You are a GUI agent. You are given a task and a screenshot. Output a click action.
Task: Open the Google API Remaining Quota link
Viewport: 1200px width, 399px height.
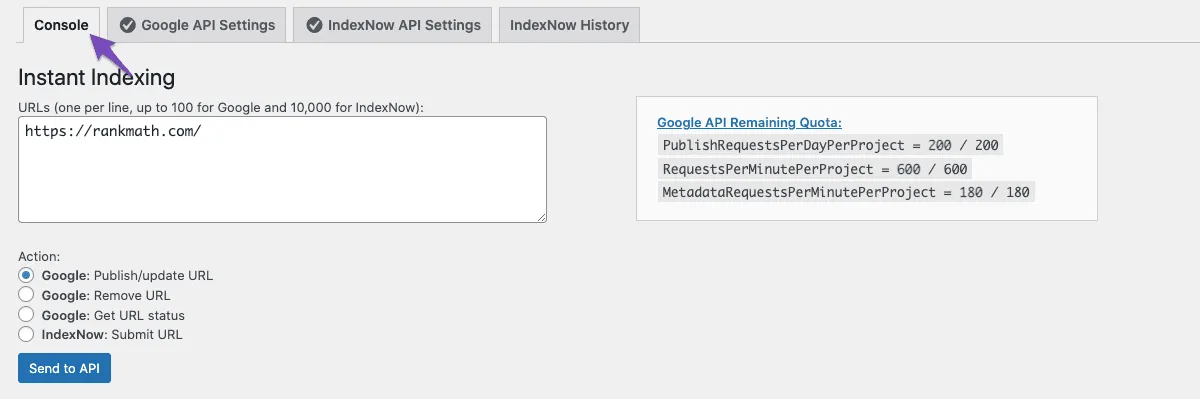pyautogui.click(x=749, y=123)
